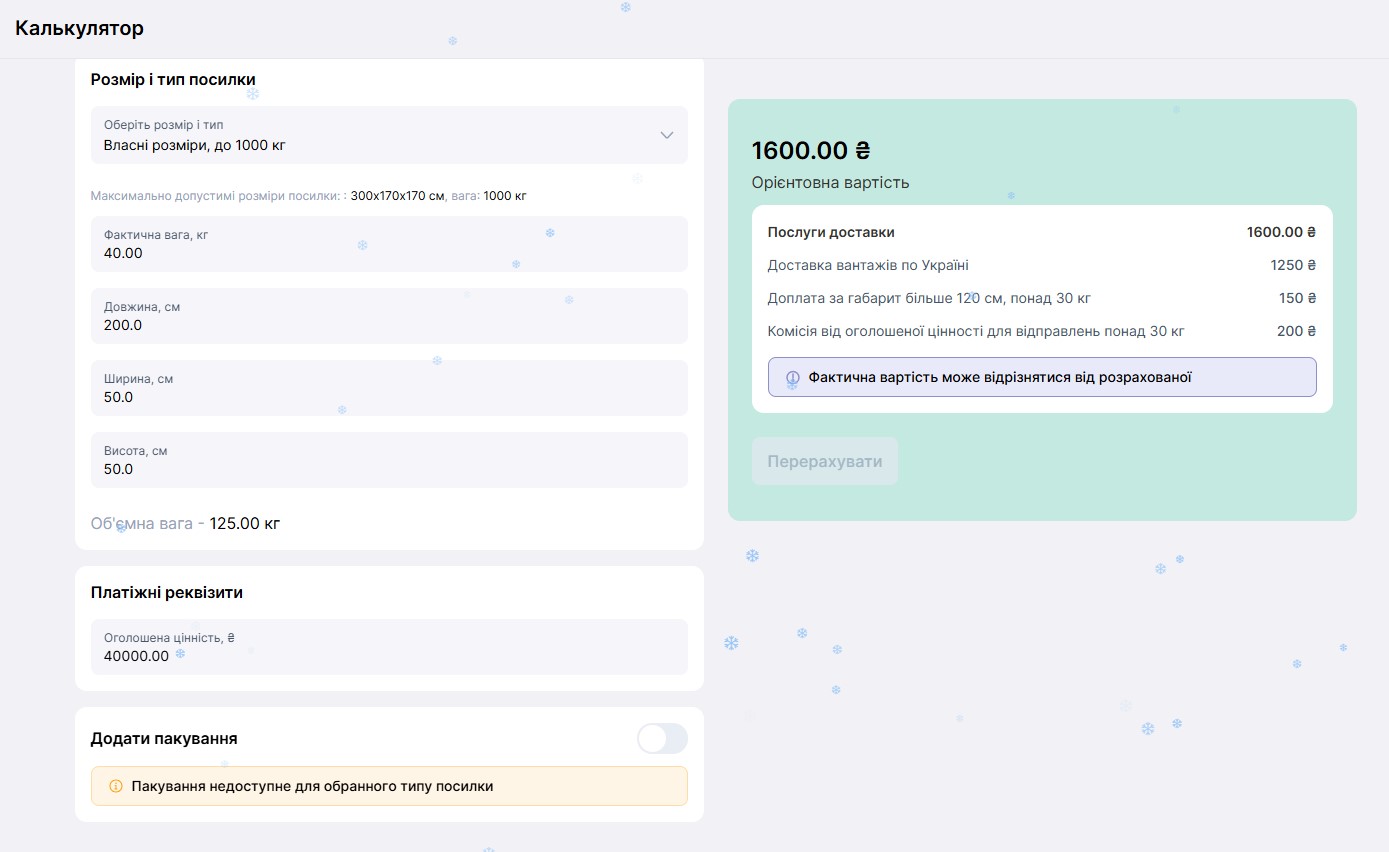Click the 'Комісія від оголошеної цінності' line
This screenshot has height=852, width=1389.
pos(975,331)
